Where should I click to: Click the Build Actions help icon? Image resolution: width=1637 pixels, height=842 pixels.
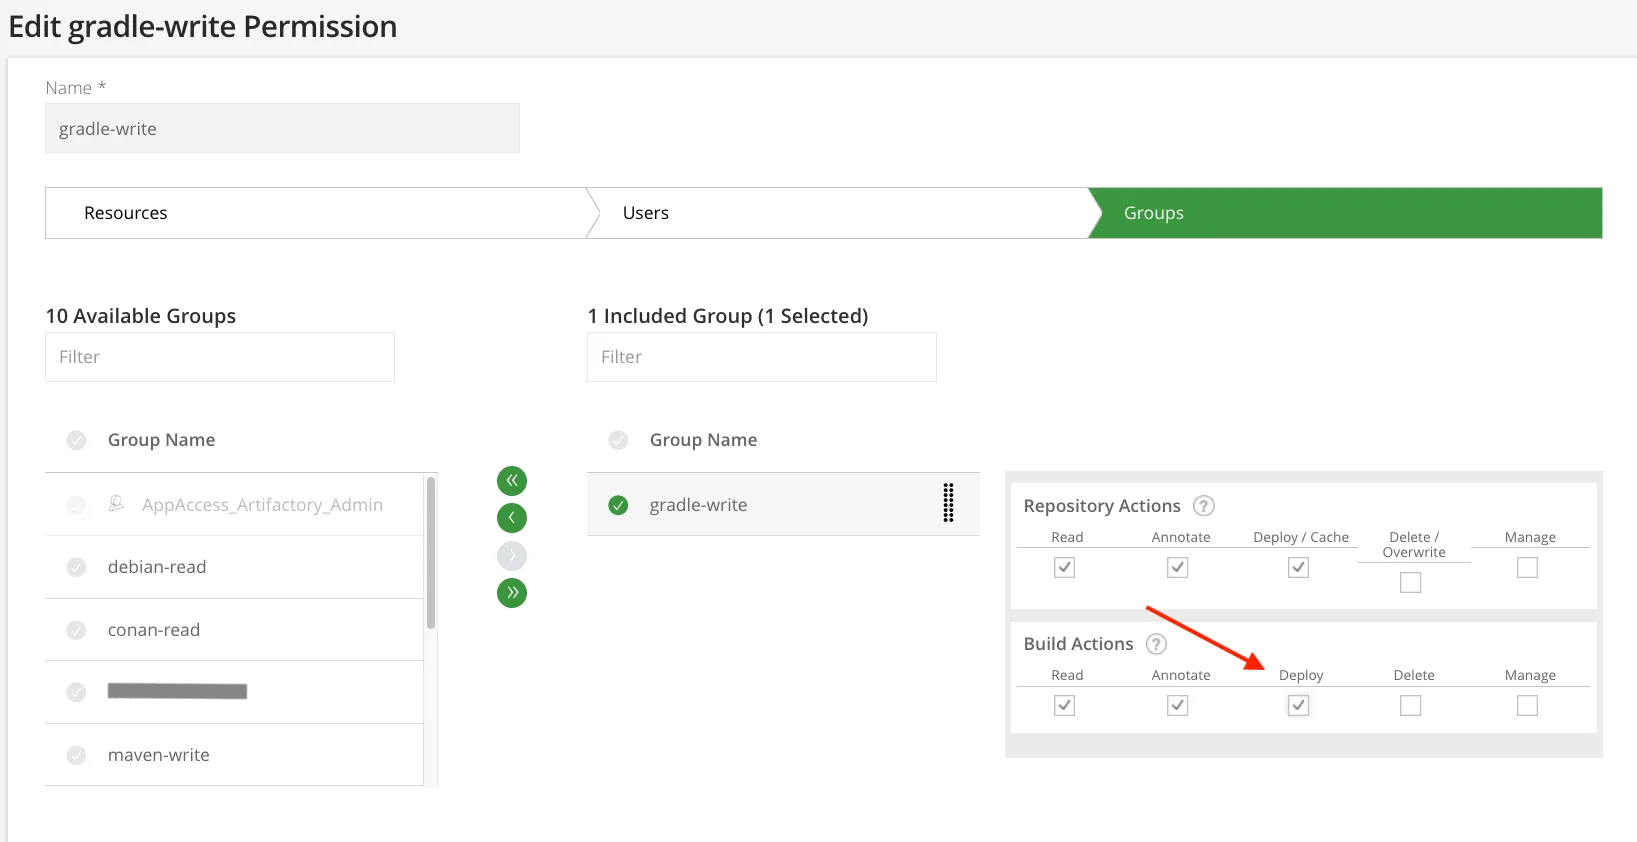pyautogui.click(x=1156, y=644)
